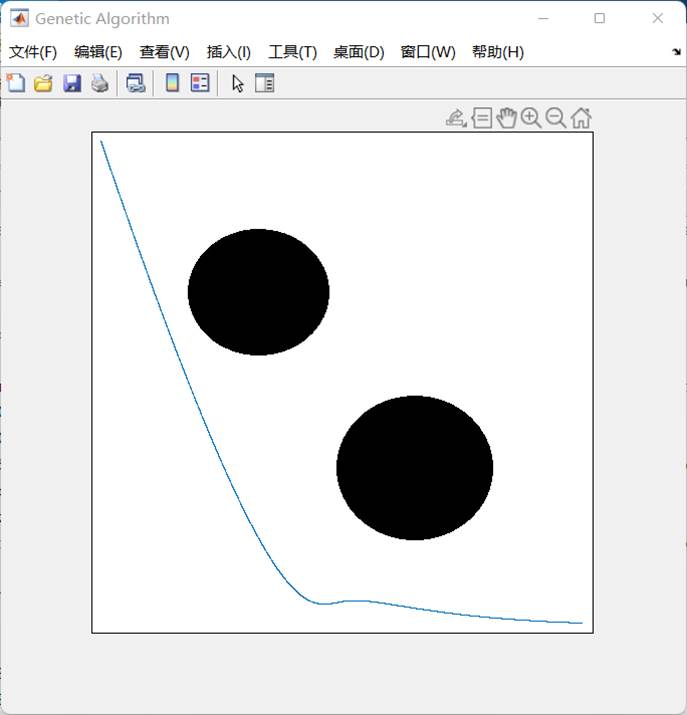Expand the 工具(T) menu
Viewport: 687px width, 715px height.
(x=292, y=52)
